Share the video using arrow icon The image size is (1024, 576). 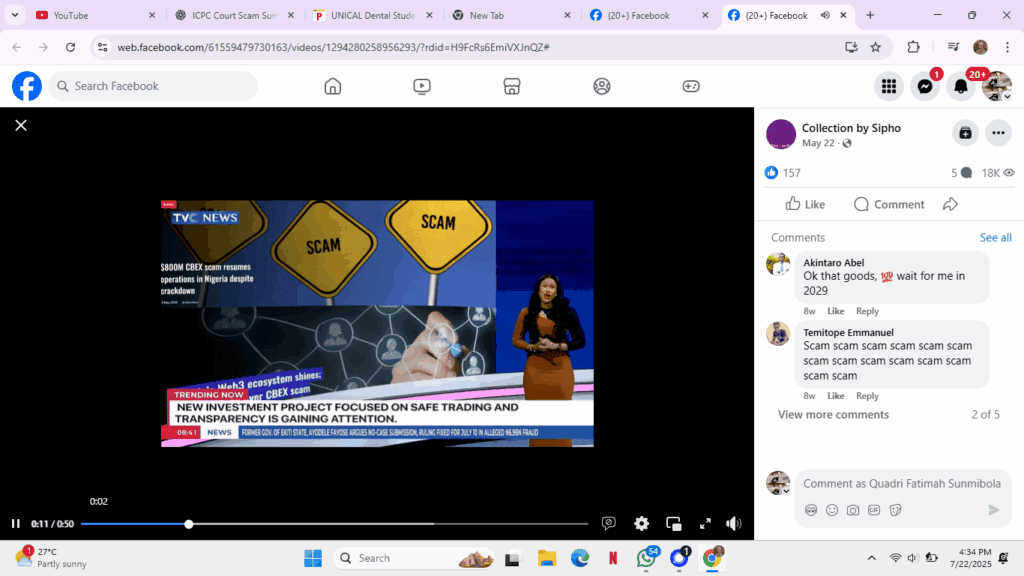[950, 204]
